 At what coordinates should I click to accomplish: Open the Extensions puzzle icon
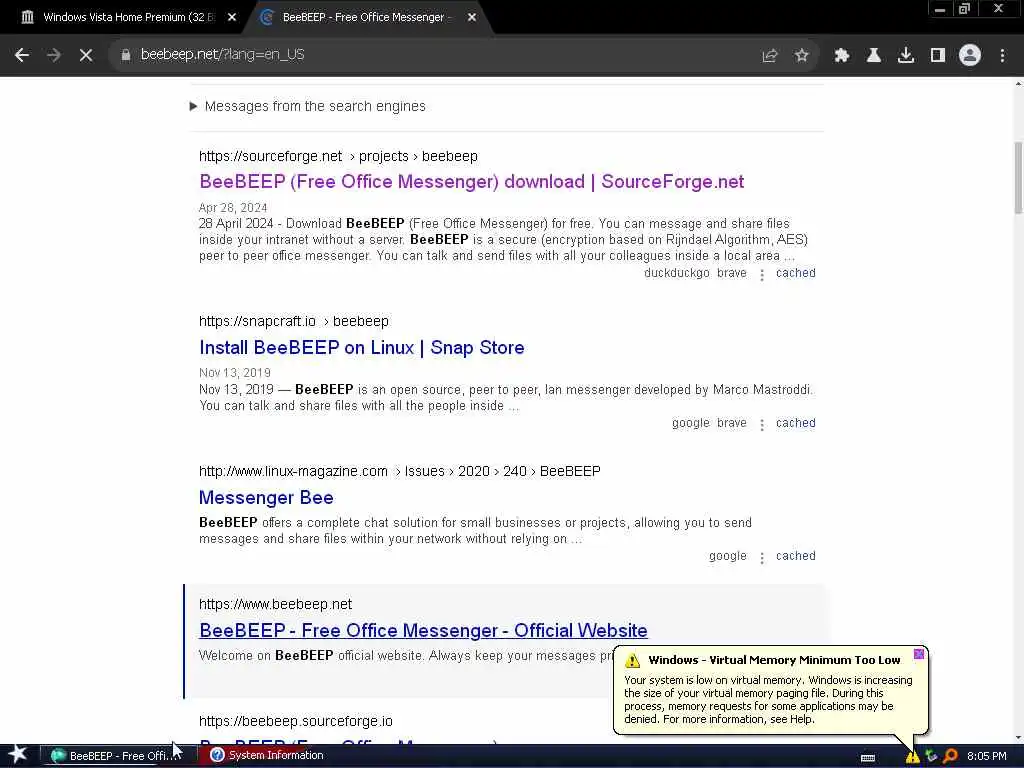tap(842, 56)
